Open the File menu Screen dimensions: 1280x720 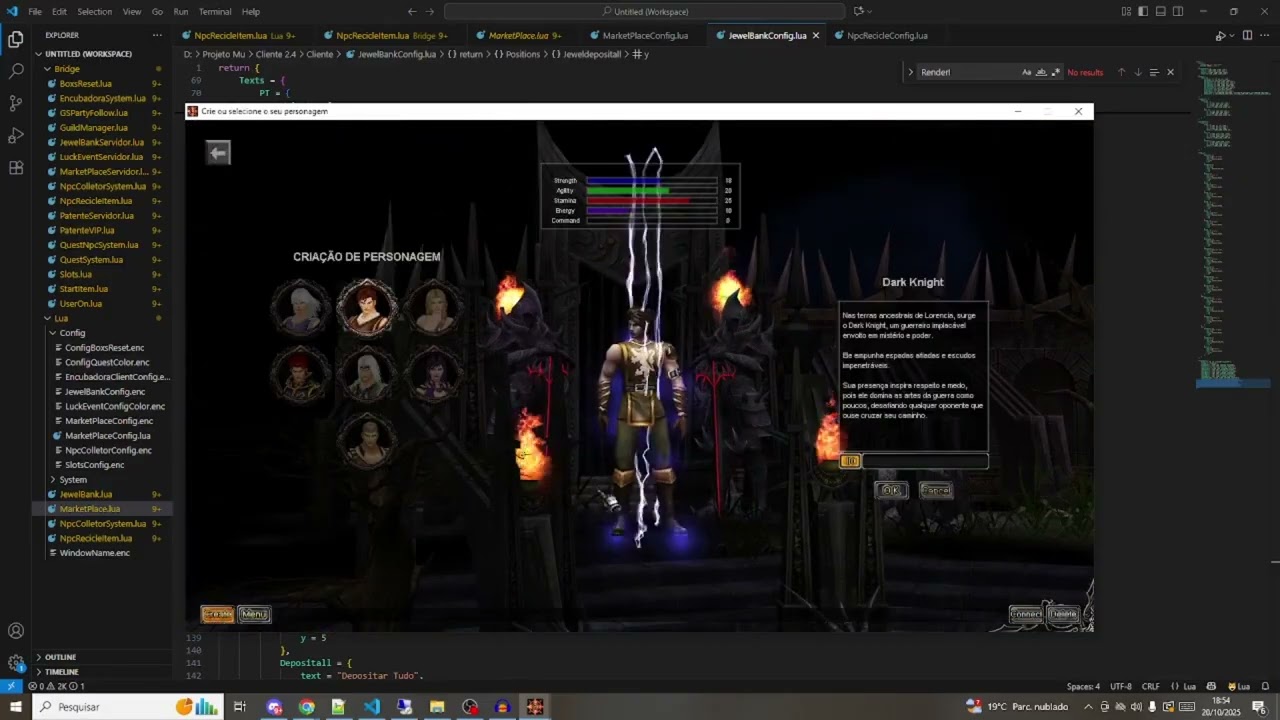point(35,12)
